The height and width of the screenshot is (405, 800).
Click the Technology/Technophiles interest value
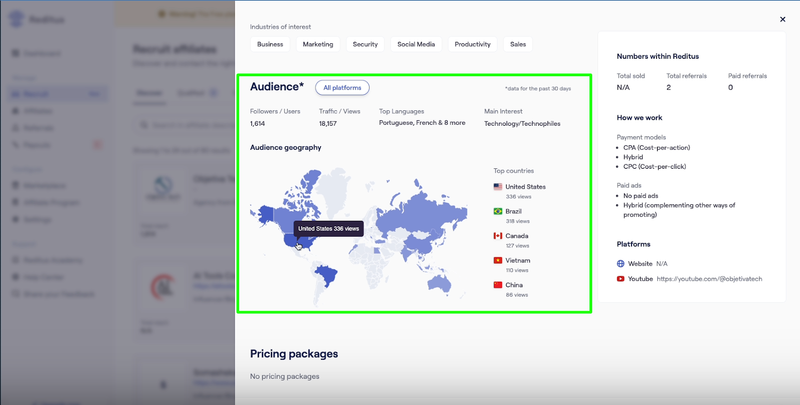(x=522, y=123)
